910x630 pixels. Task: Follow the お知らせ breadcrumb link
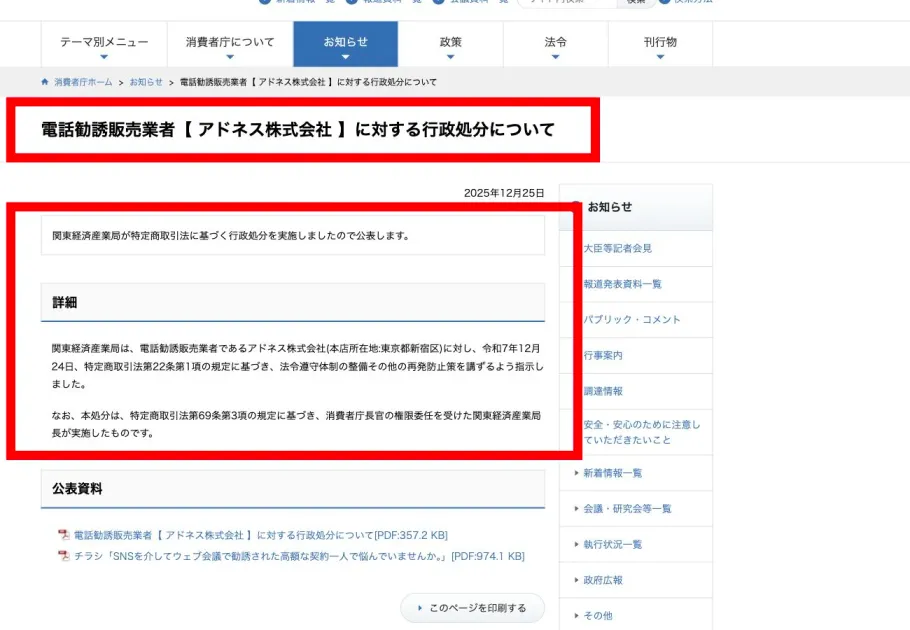[146, 82]
